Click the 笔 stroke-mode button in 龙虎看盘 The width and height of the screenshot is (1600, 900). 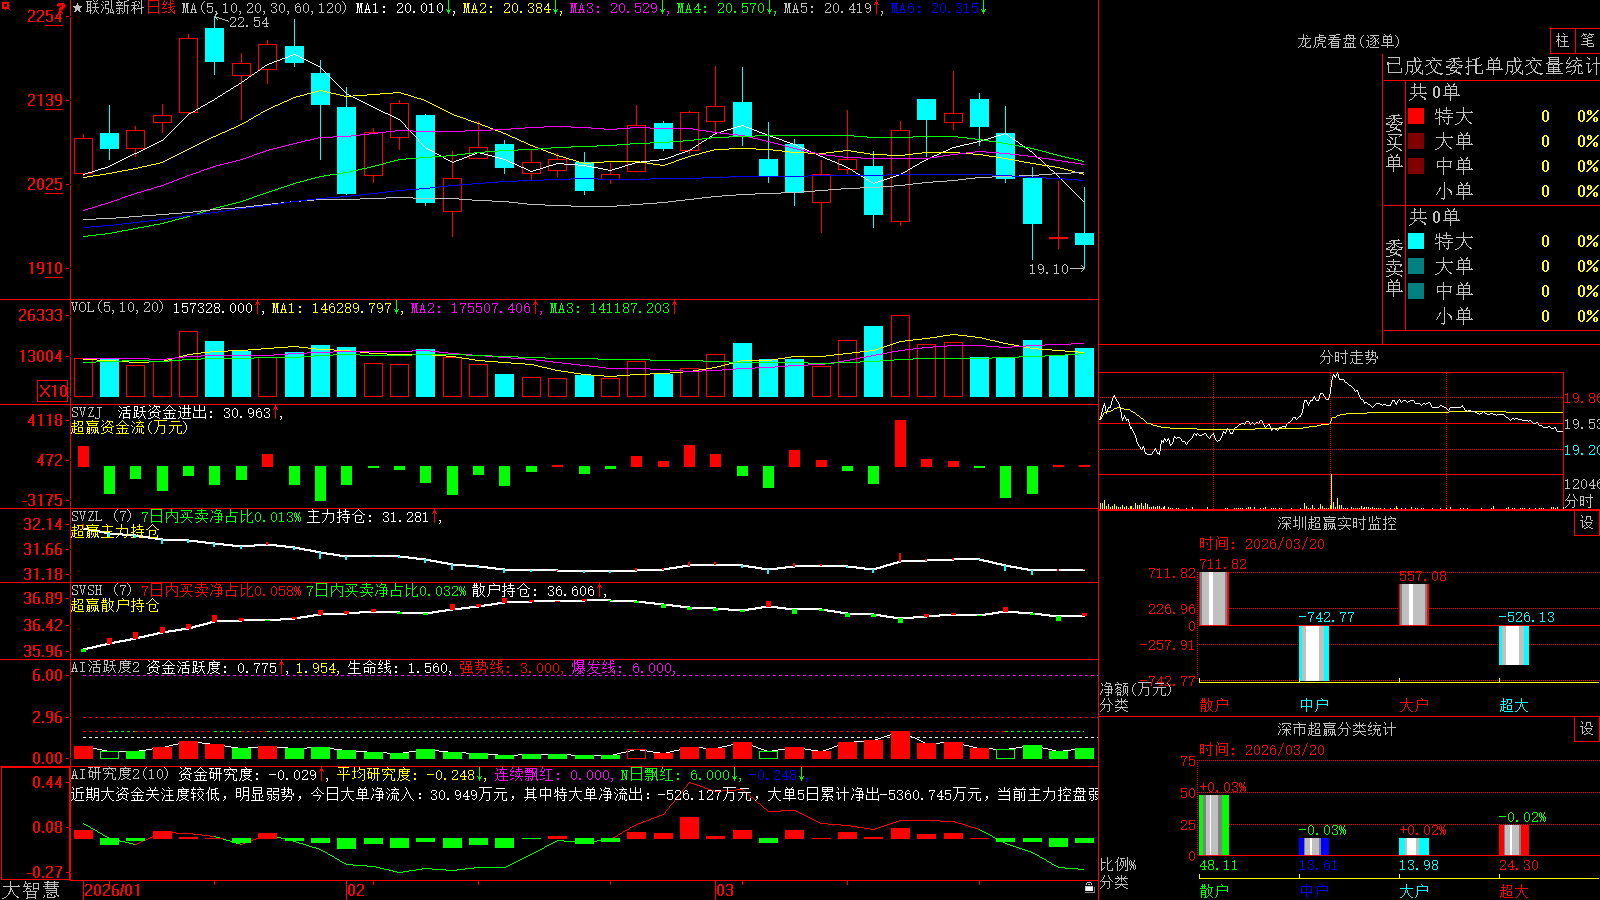coord(1587,41)
